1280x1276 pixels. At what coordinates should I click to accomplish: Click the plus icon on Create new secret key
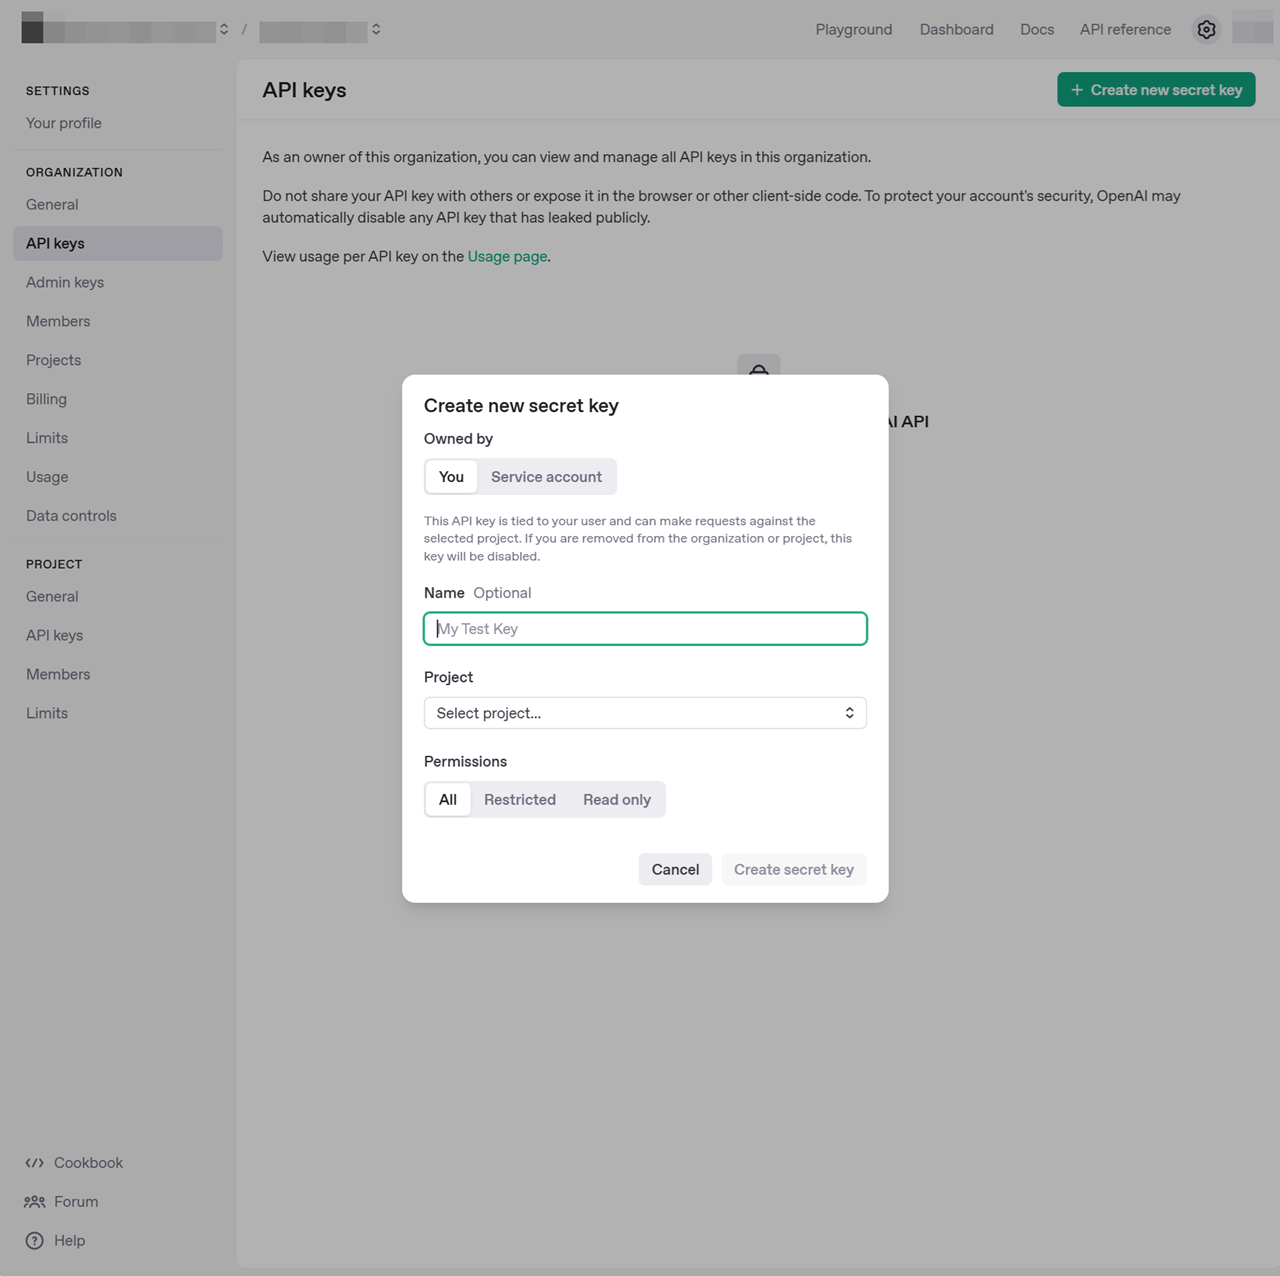coord(1077,90)
